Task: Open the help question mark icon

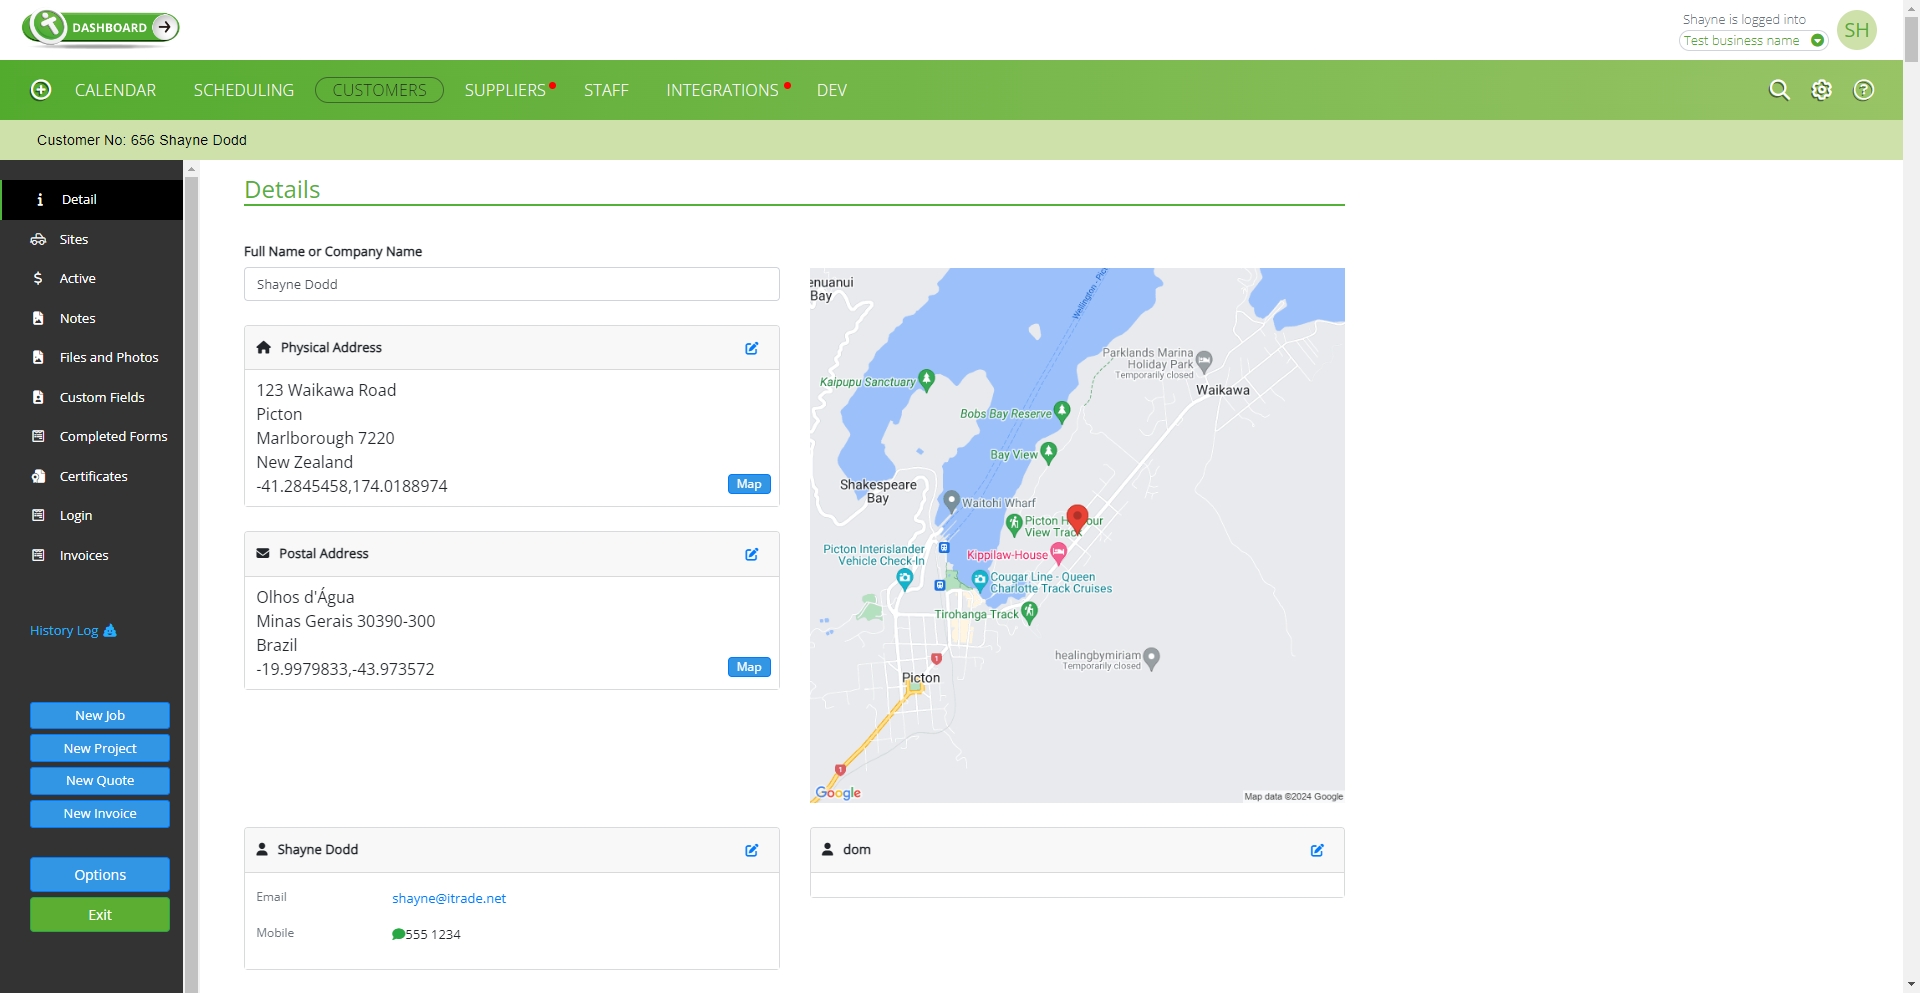Action: 1864,89
